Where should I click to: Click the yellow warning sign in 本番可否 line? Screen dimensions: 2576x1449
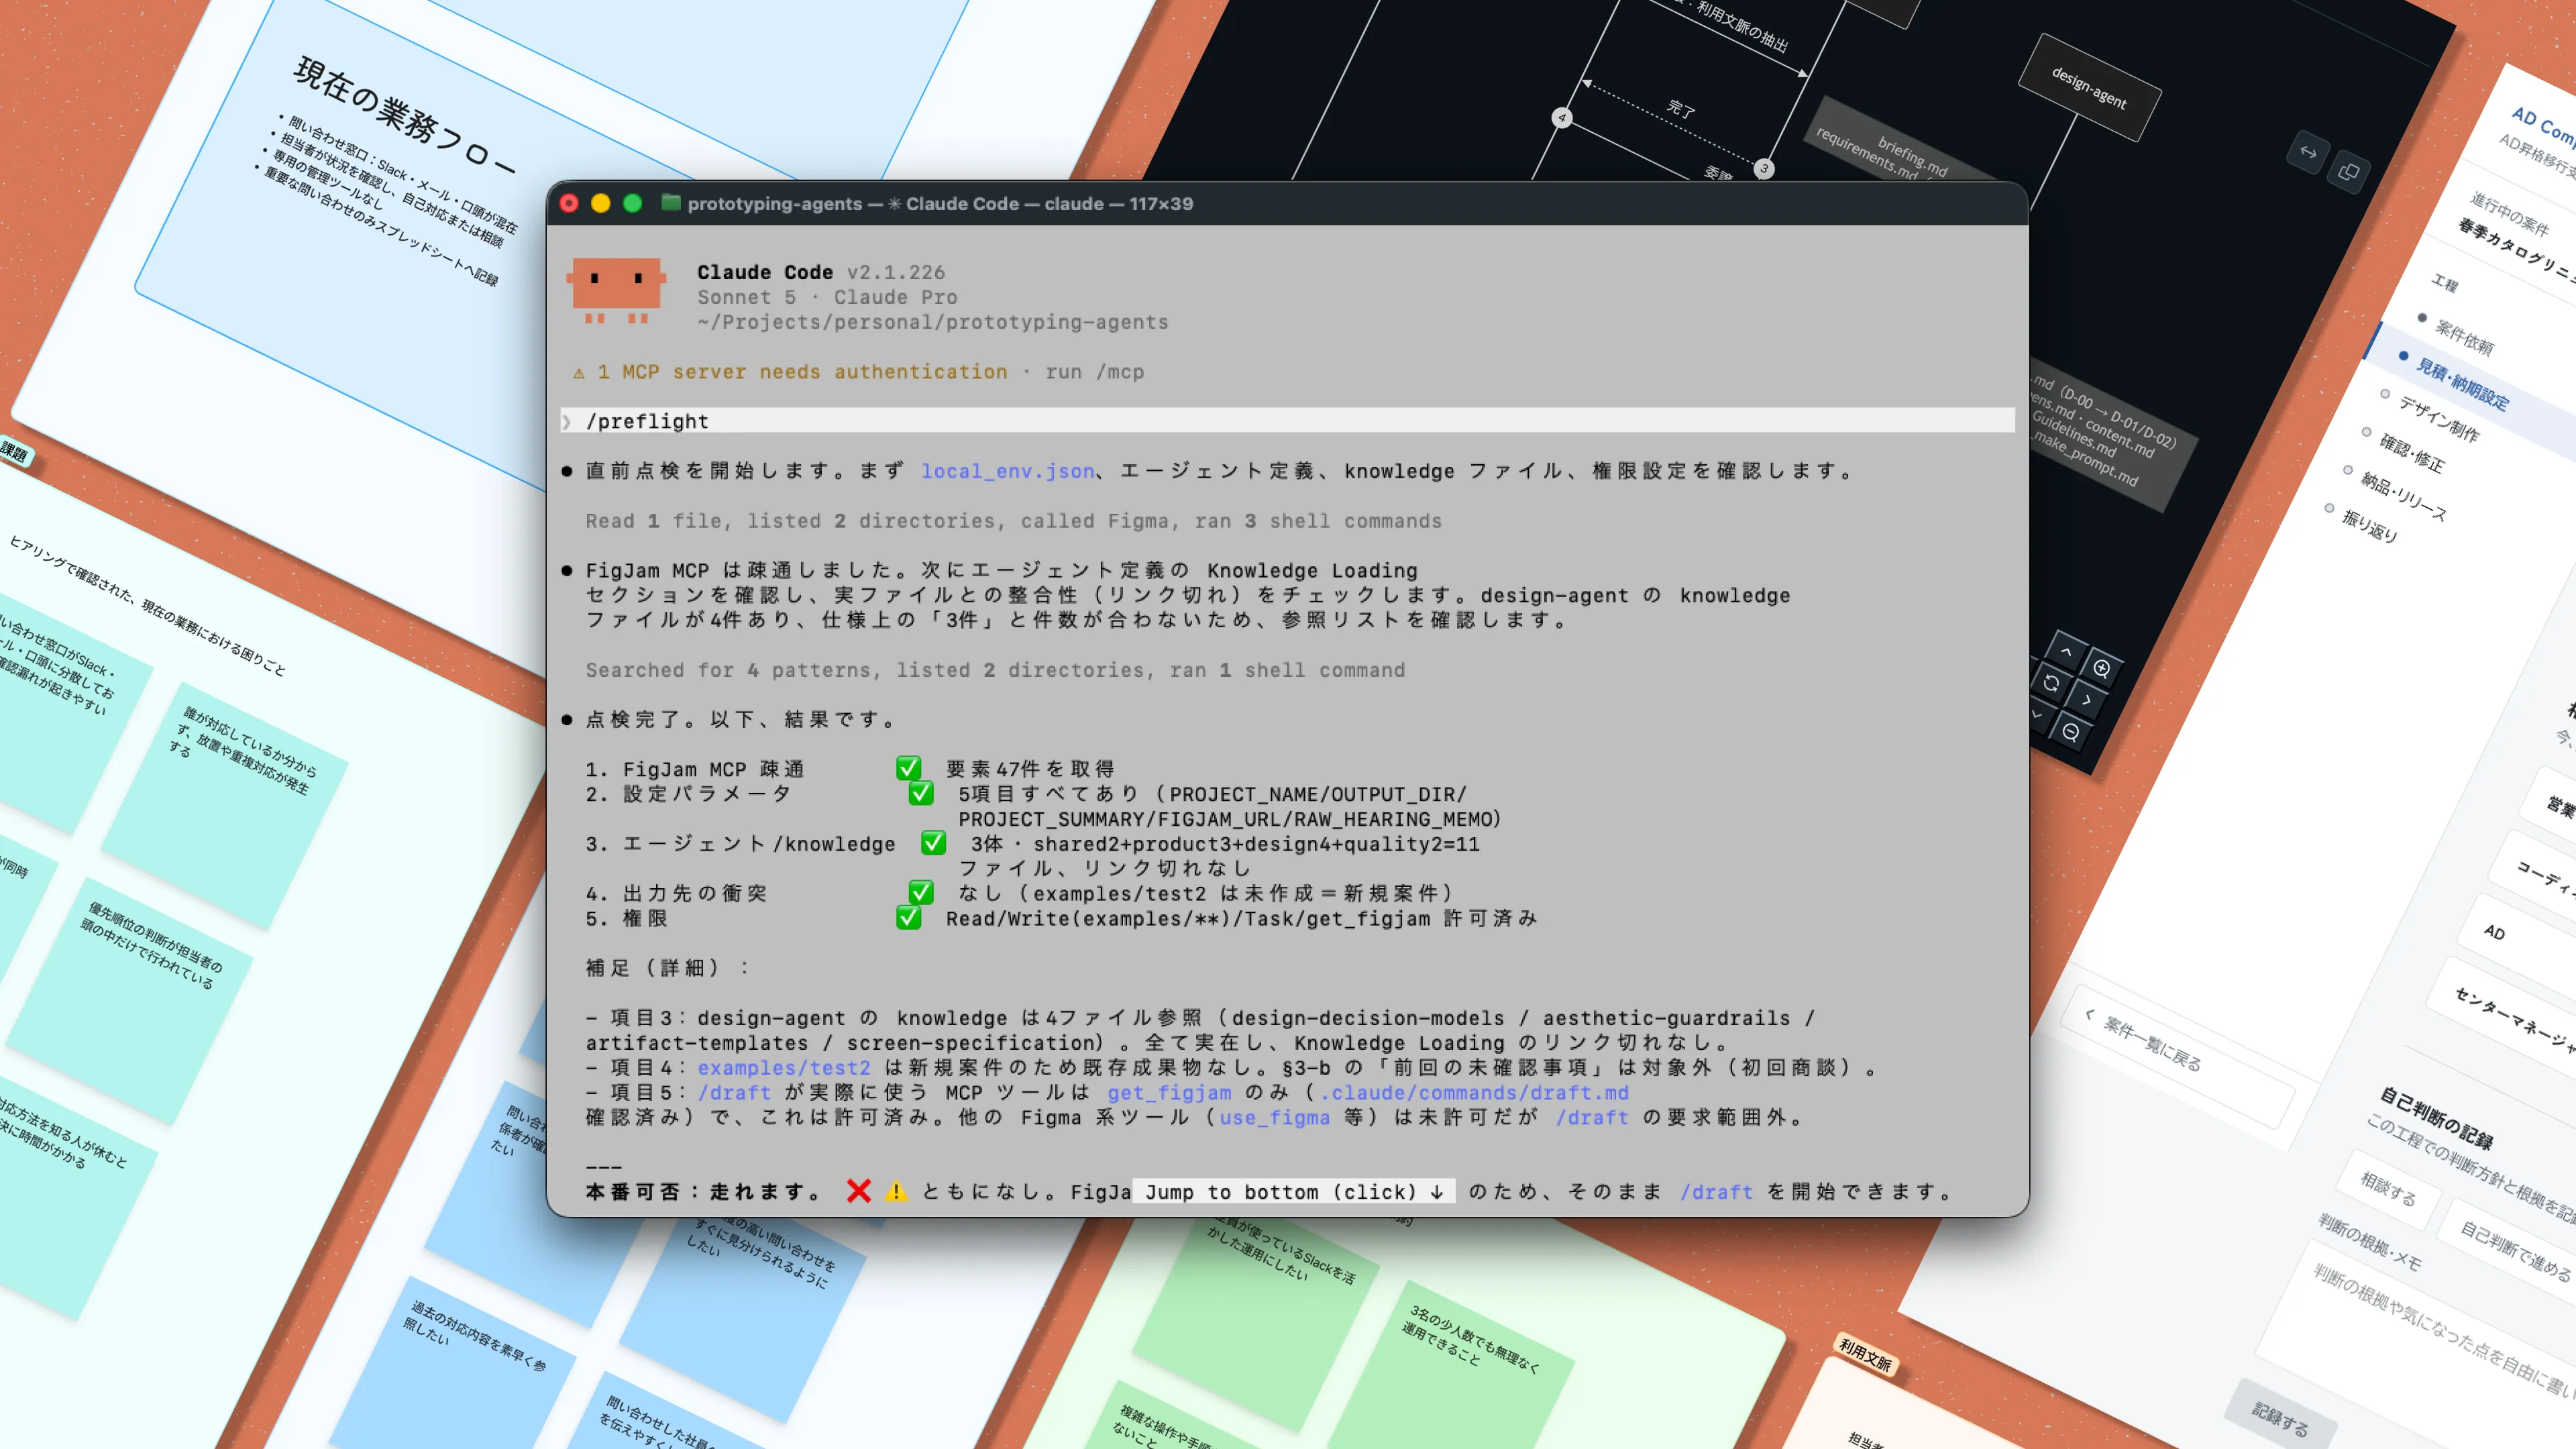896,1191
